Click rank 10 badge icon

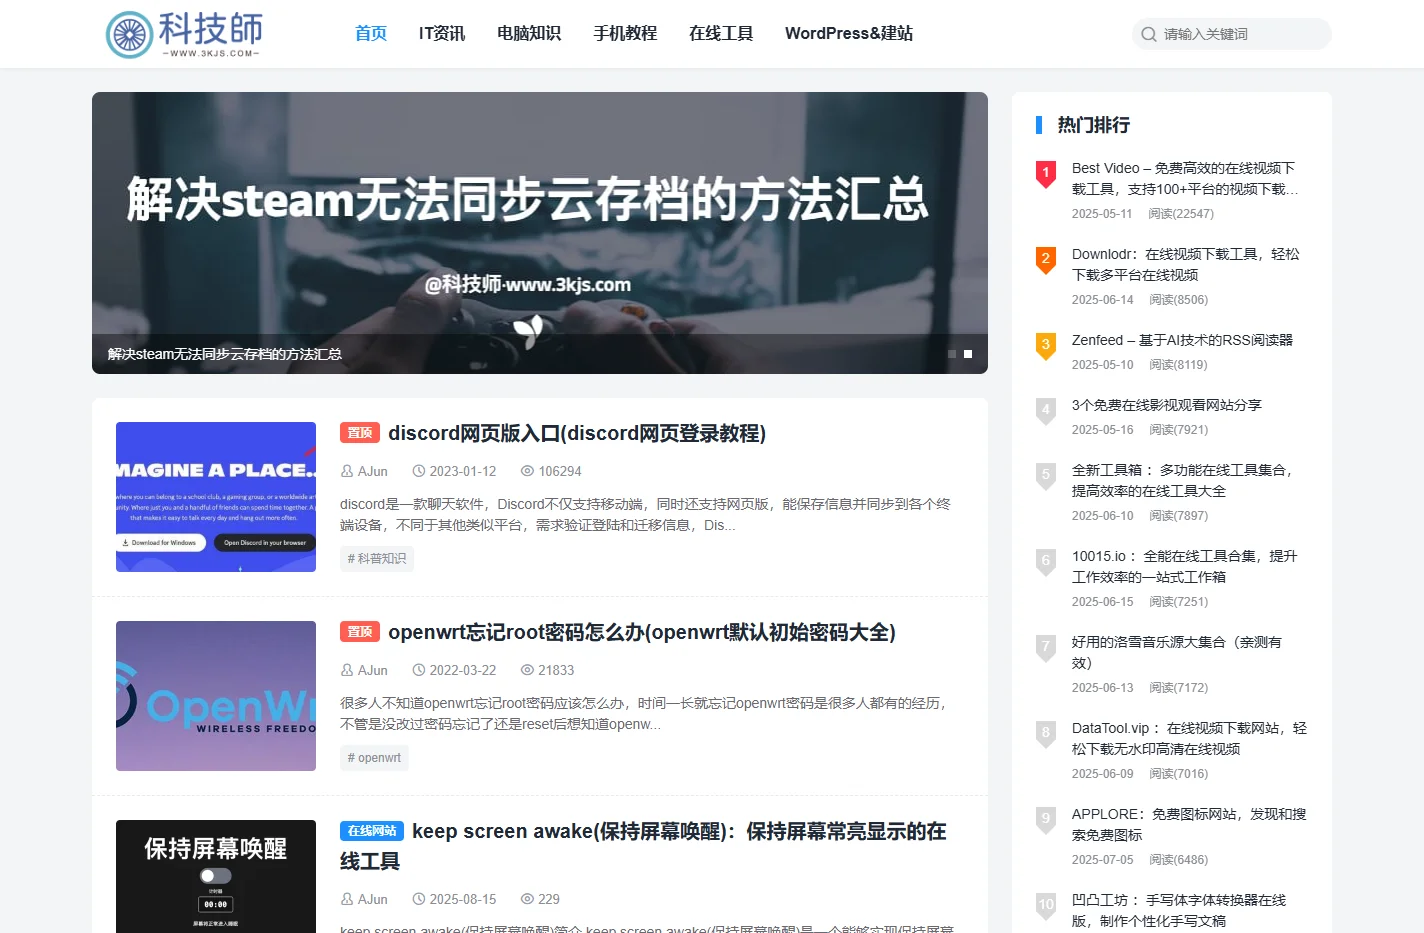click(x=1046, y=906)
